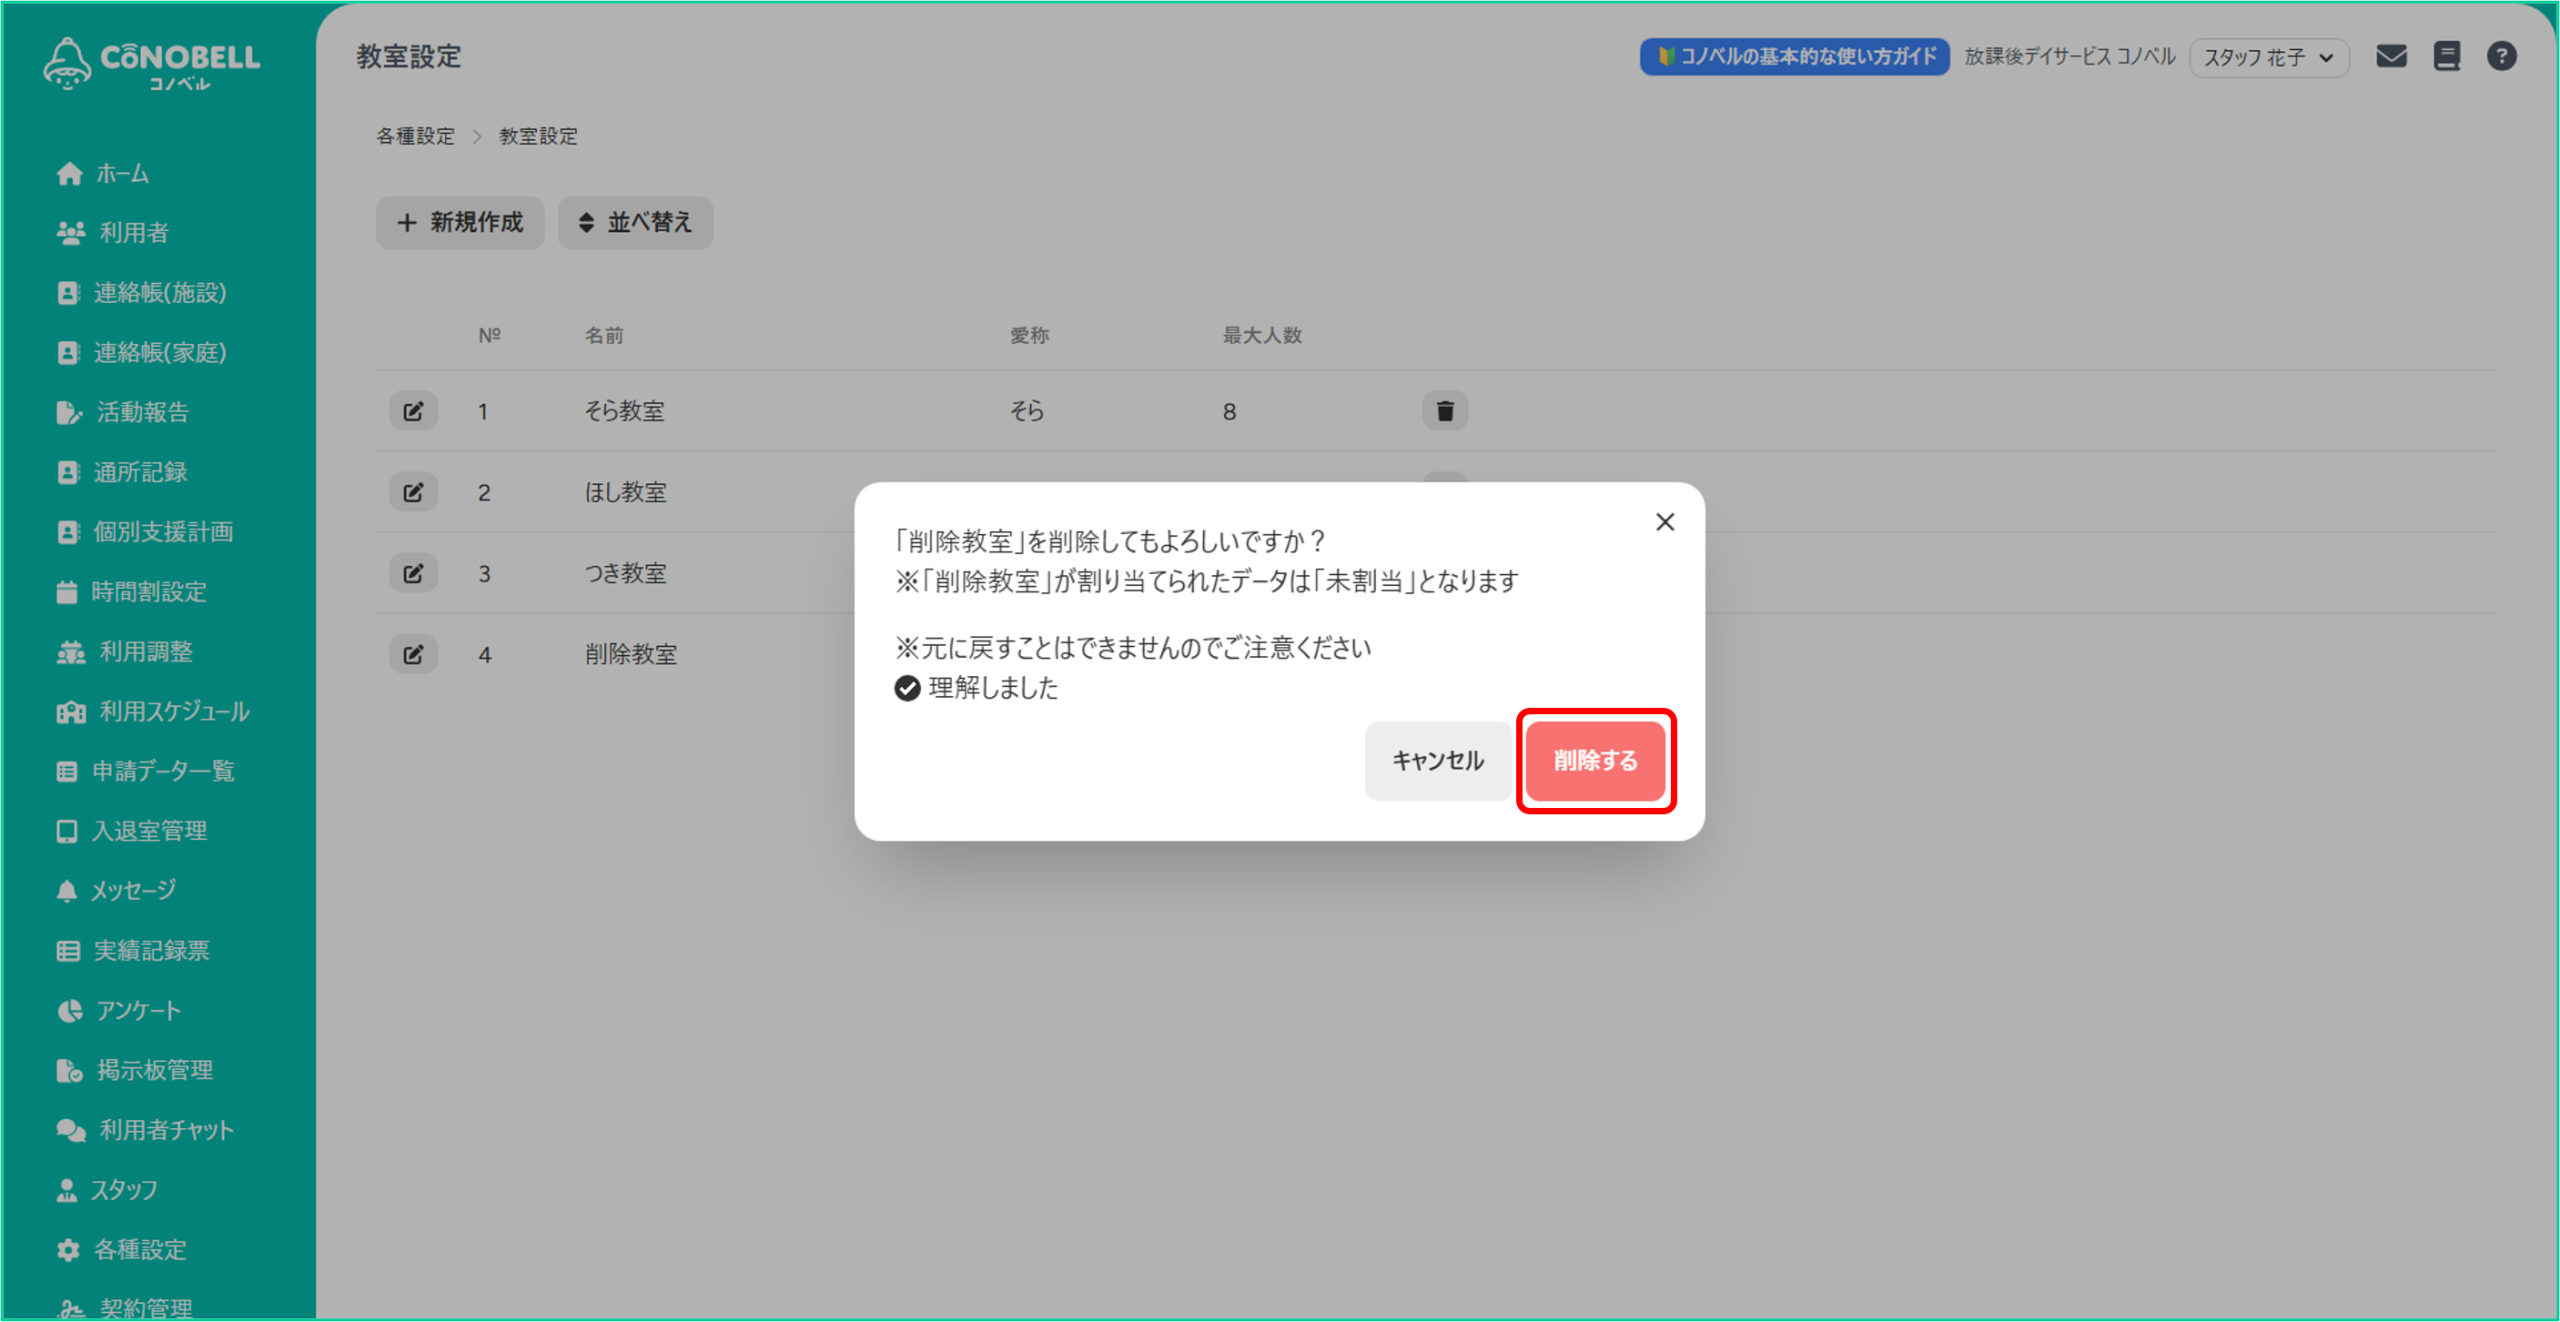The image size is (2560, 1322).
Task: Open ホーム in the sidebar
Action: (x=121, y=174)
